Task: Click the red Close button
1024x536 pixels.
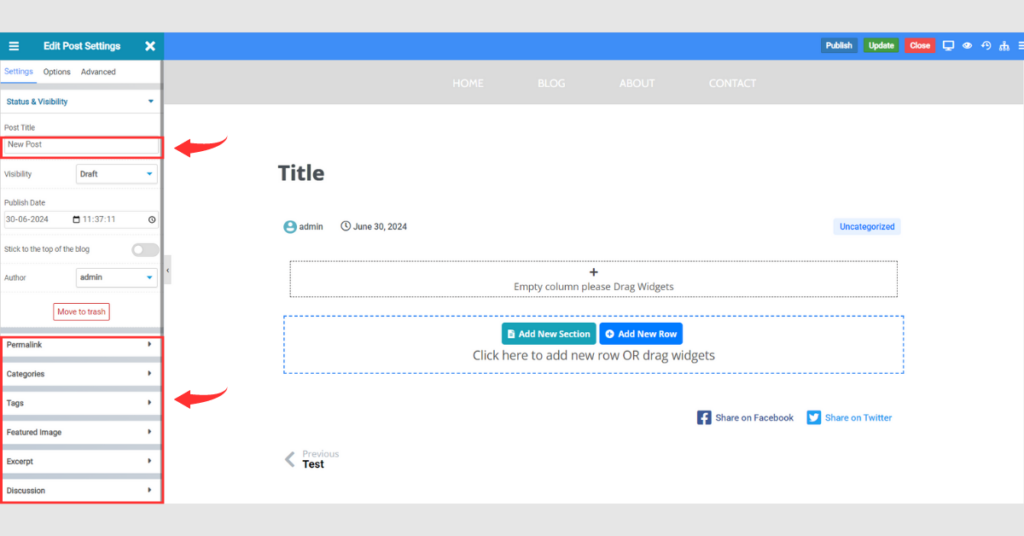Action: [920, 46]
